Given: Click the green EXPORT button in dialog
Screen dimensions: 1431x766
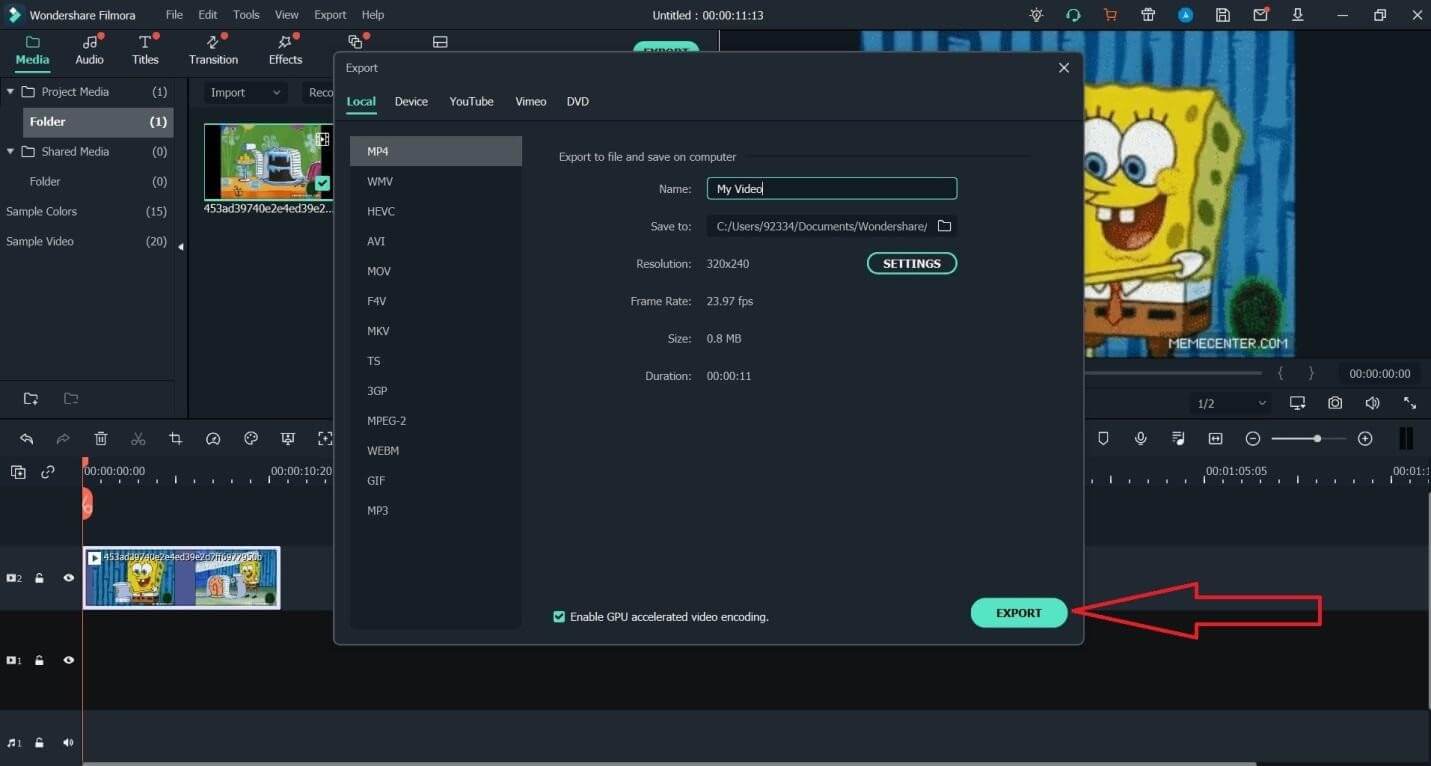Looking at the screenshot, I should pyautogui.click(x=1019, y=613).
